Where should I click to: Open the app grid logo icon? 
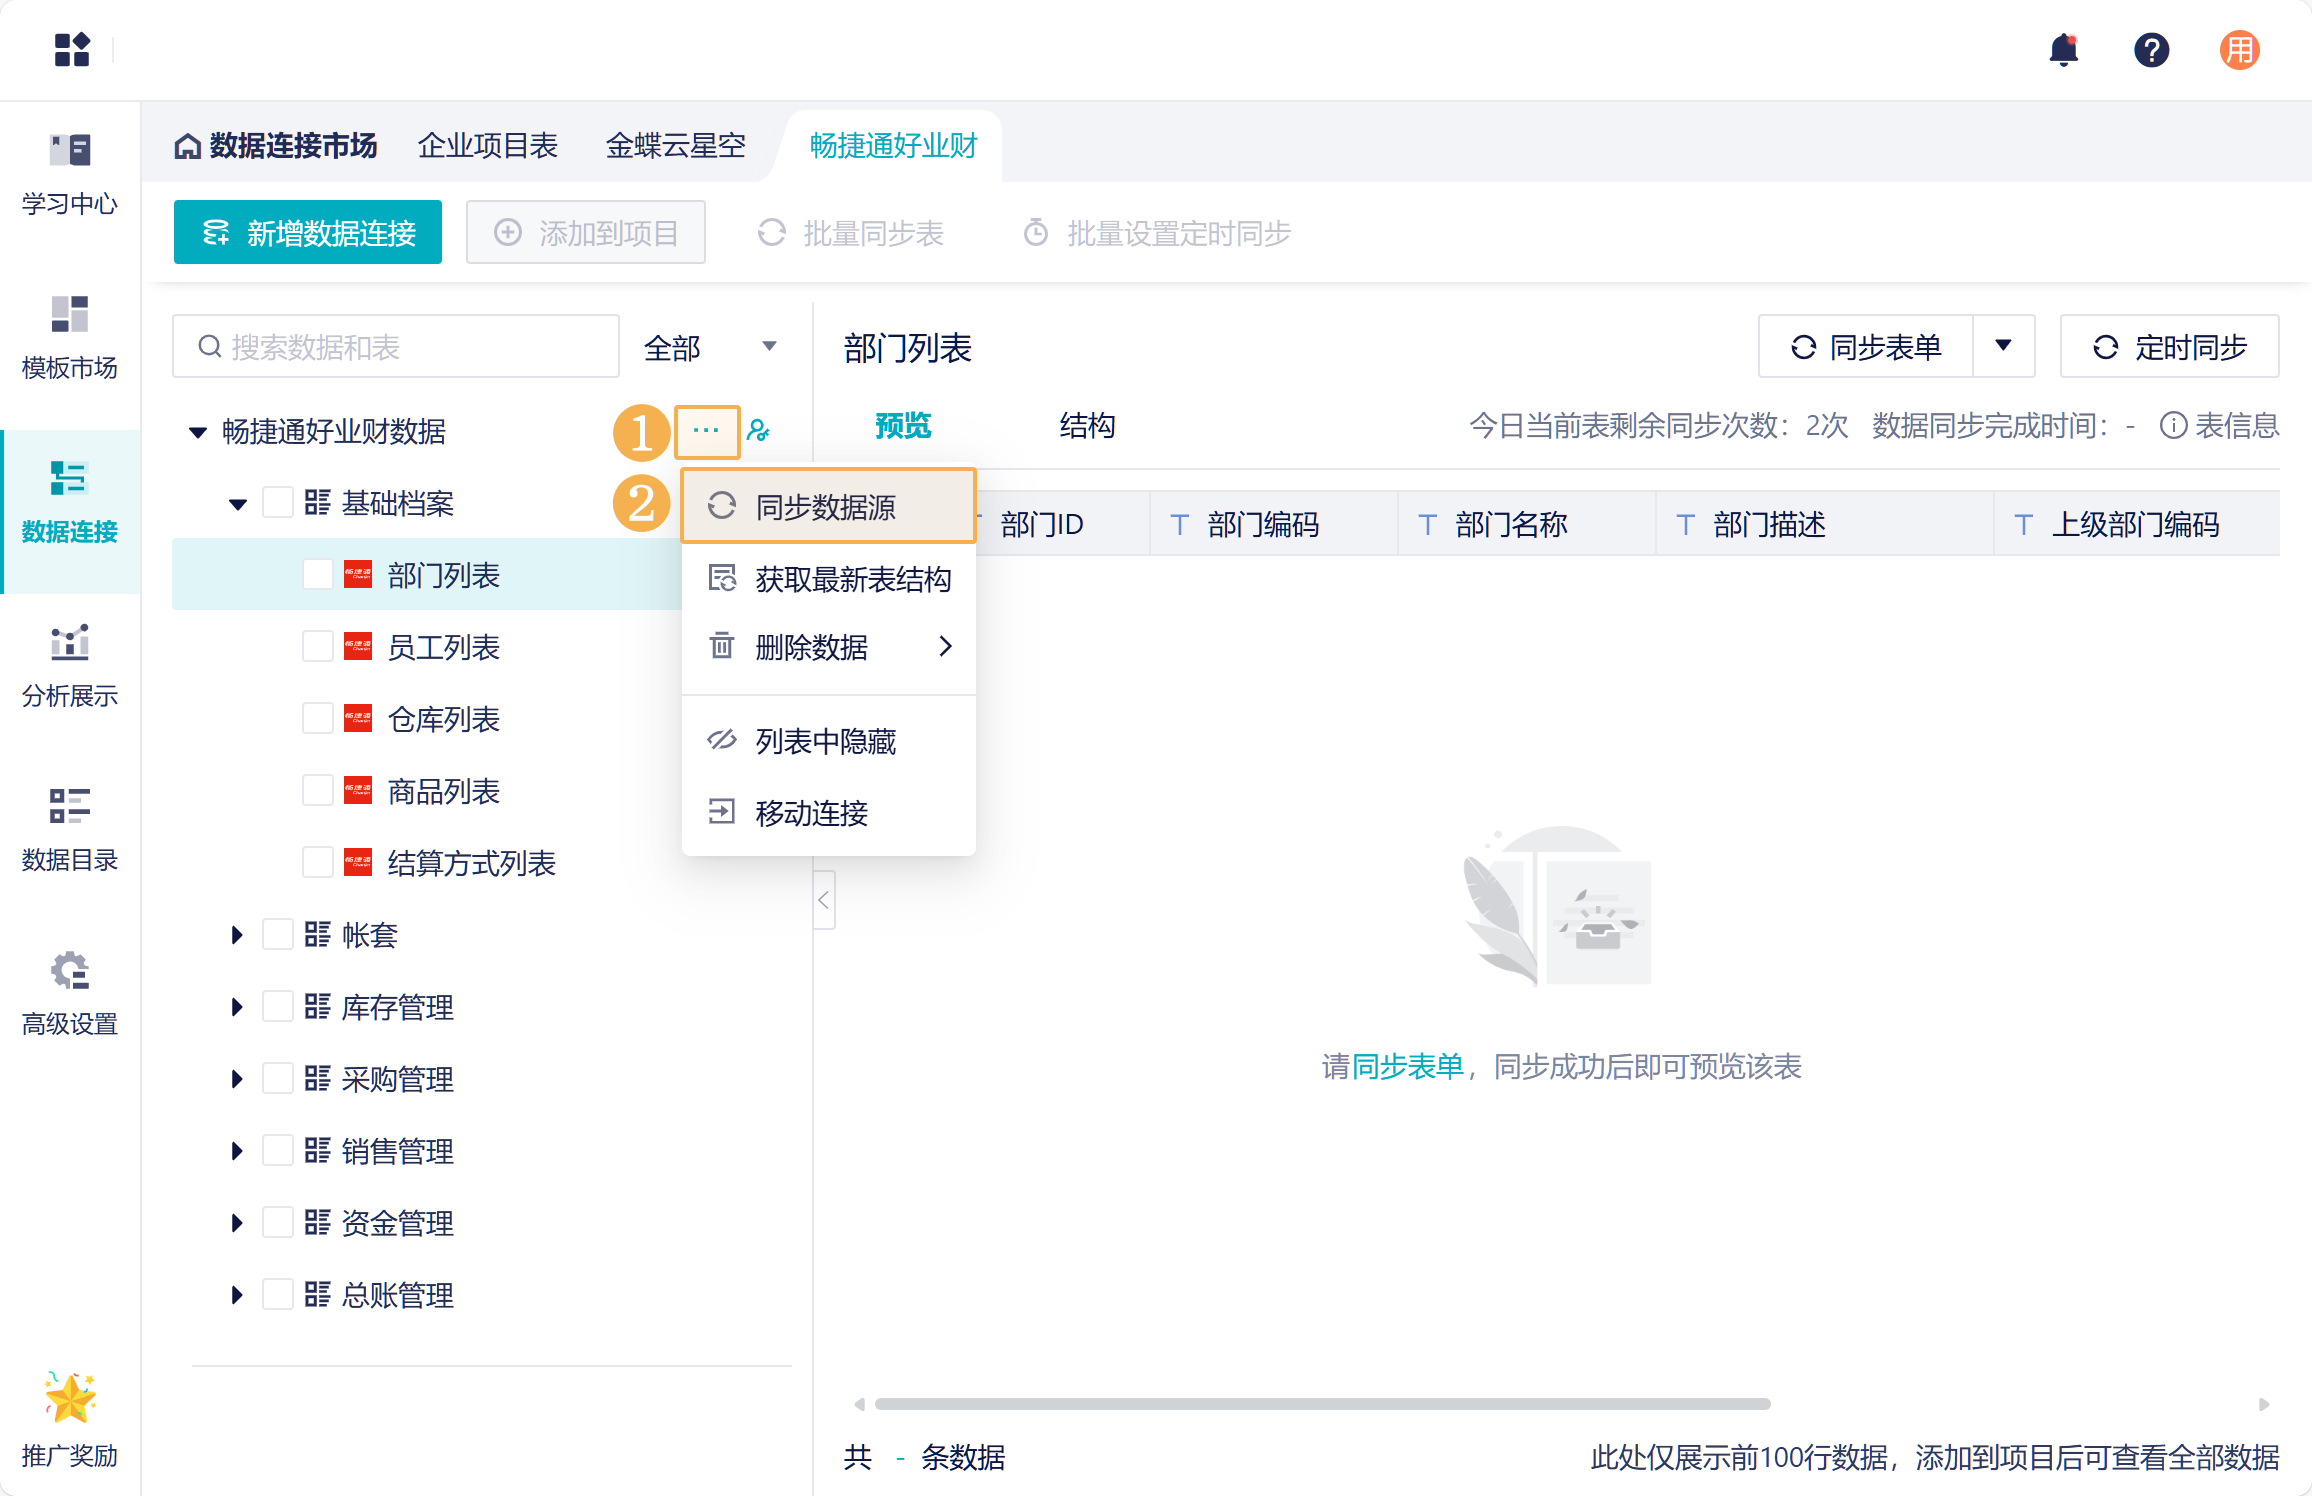click(72, 49)
